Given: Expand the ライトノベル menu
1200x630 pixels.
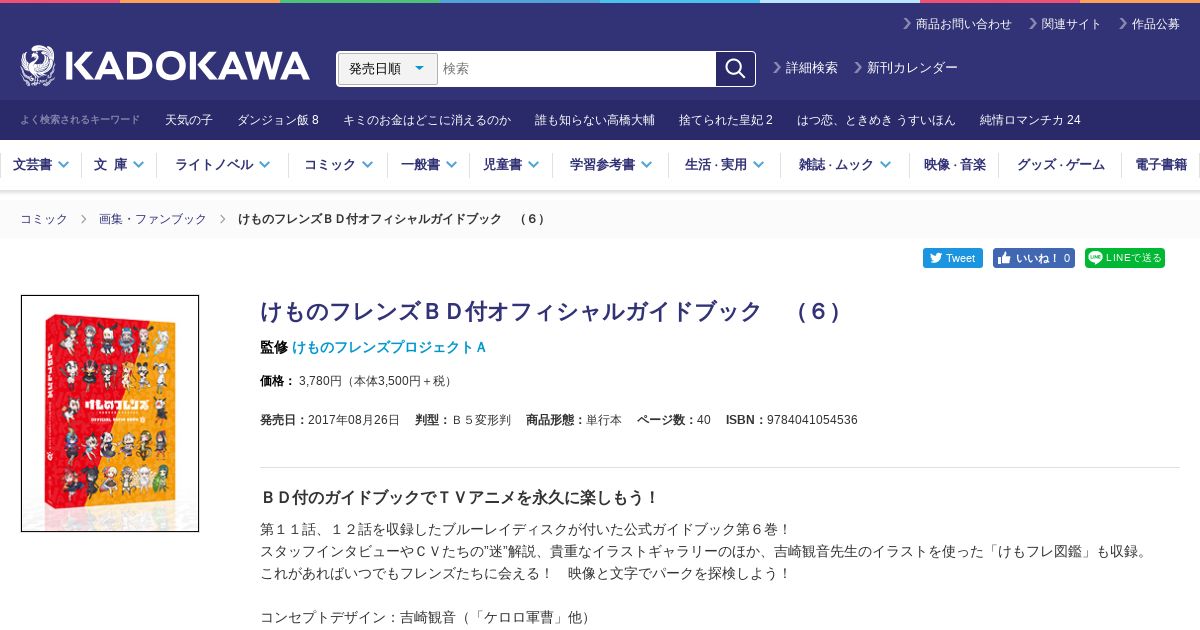Looking at the screenshot, I should tap(222, 165).
